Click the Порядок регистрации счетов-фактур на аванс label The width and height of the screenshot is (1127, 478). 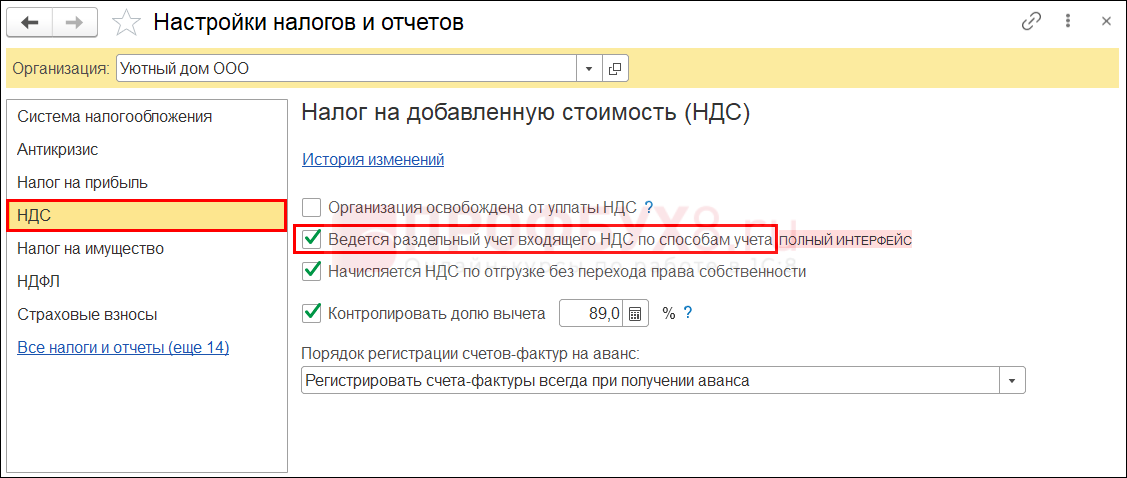(470, 354)
